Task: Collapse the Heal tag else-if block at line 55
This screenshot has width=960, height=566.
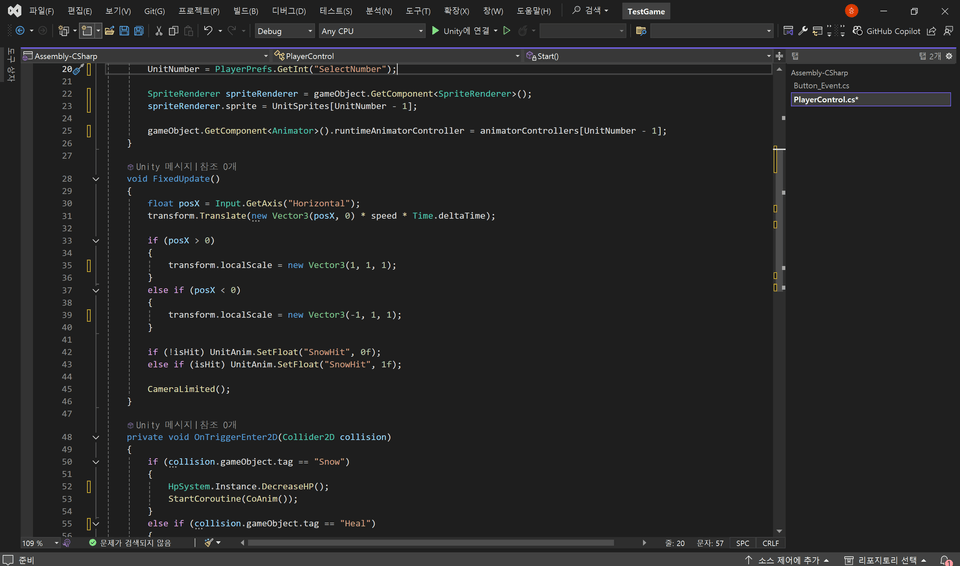Action: pos(96,524)
